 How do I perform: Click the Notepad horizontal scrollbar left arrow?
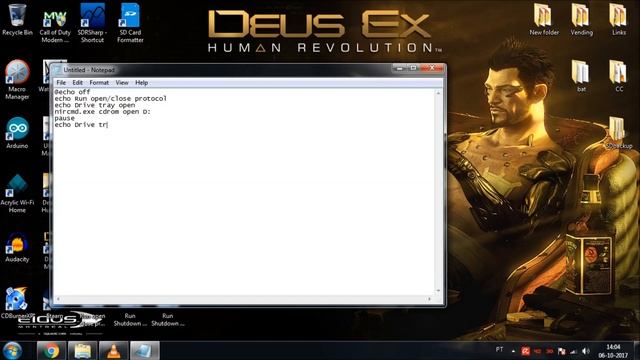click(58, 299)
